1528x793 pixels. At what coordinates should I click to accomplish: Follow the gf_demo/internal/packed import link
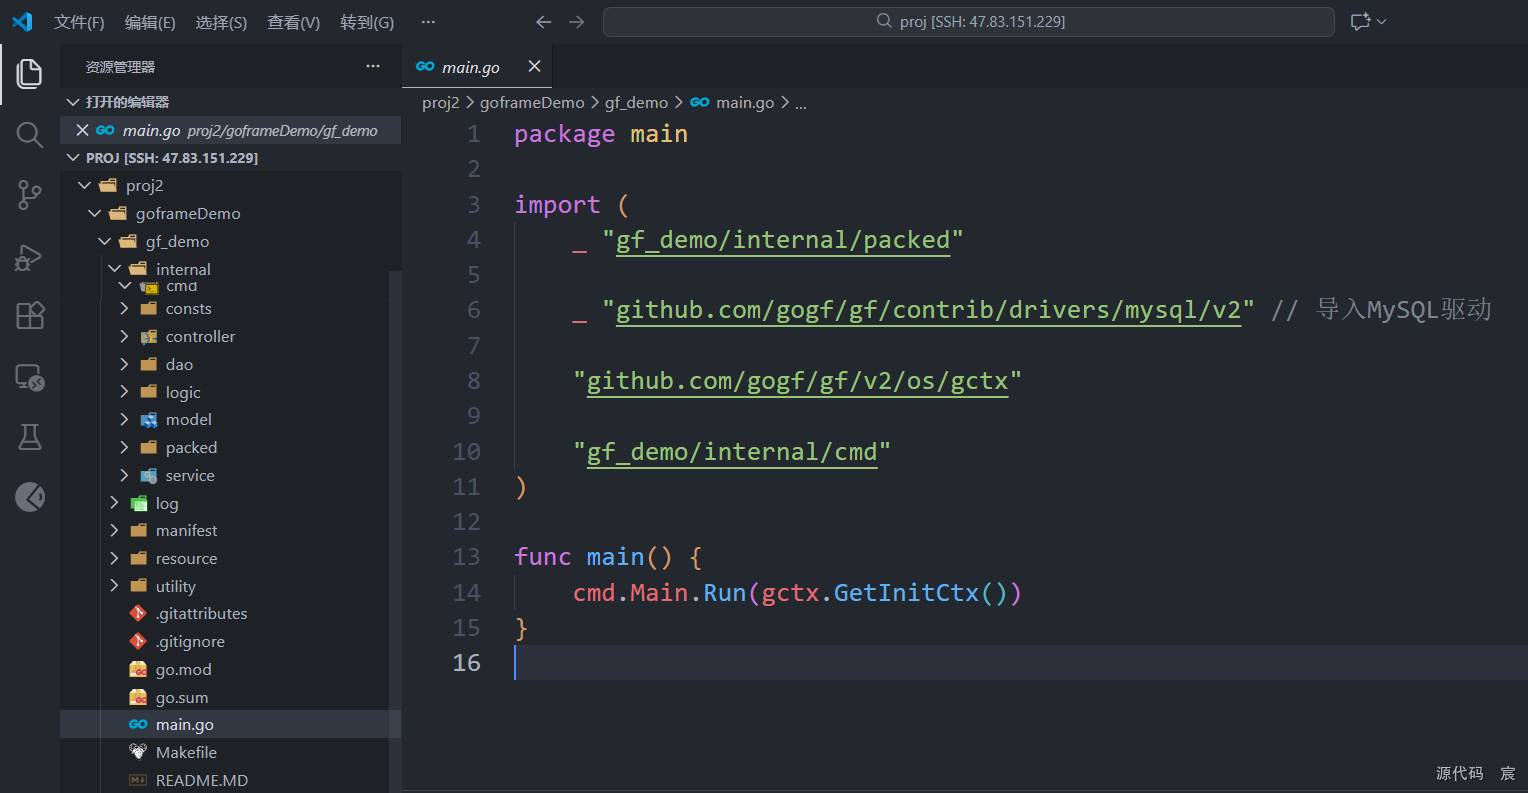pos(783,240)
